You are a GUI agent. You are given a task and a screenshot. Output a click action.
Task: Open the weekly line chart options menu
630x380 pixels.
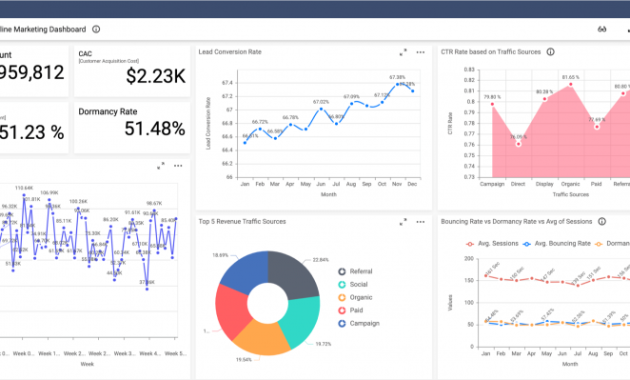[x=178, y=166]
